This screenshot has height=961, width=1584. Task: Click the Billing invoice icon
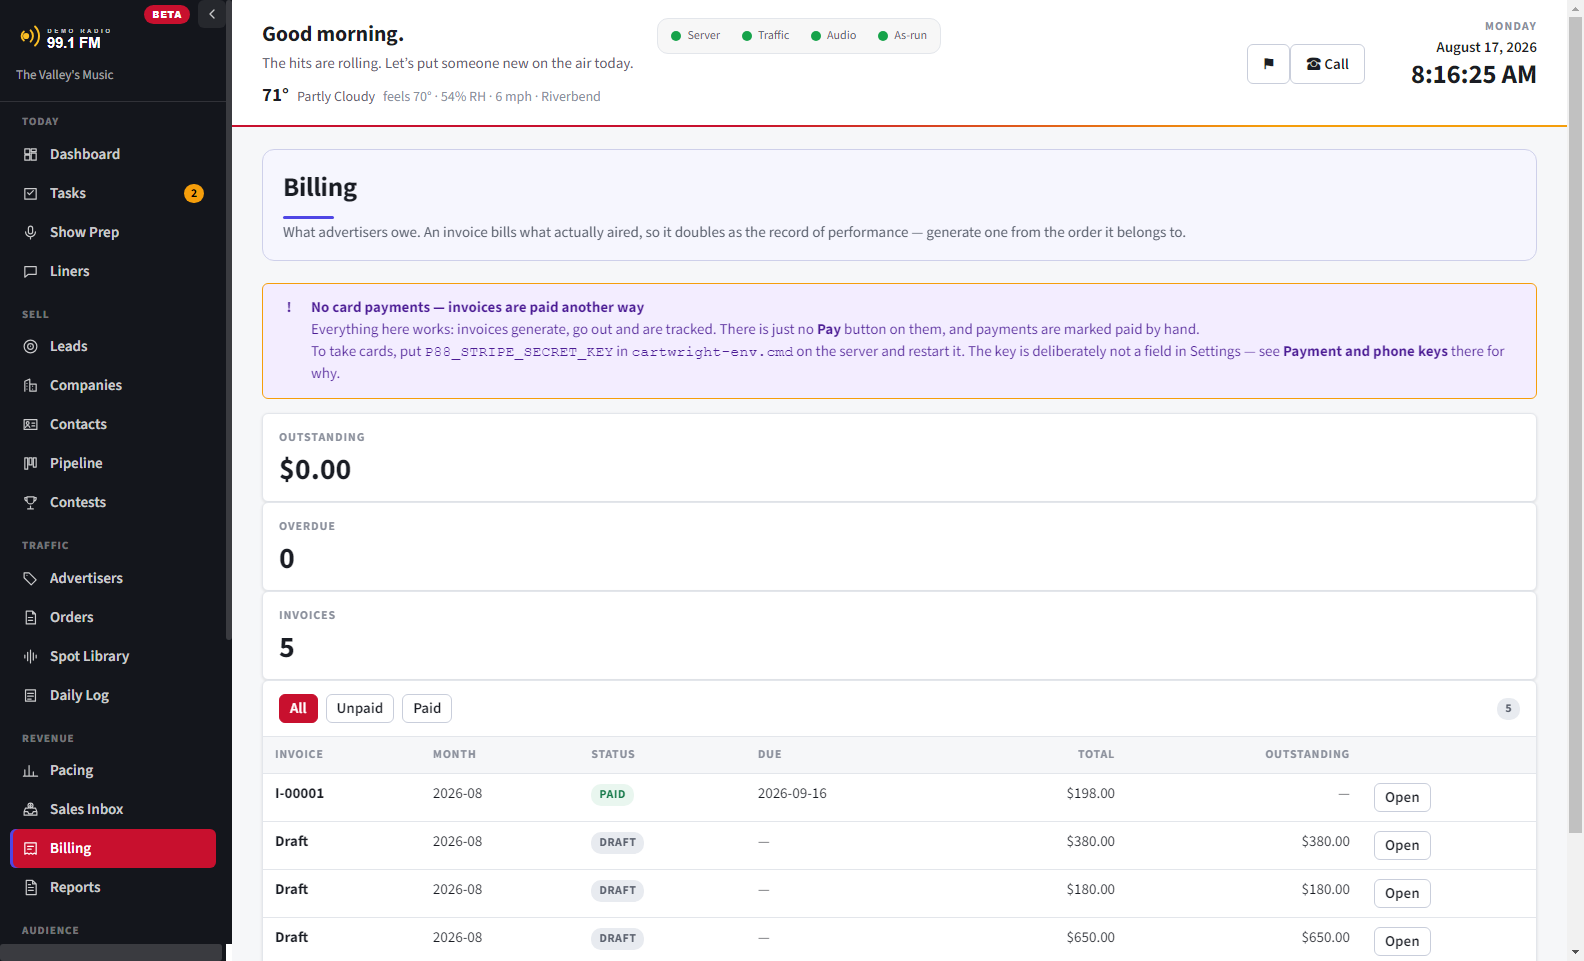click(x=30, y=848)
